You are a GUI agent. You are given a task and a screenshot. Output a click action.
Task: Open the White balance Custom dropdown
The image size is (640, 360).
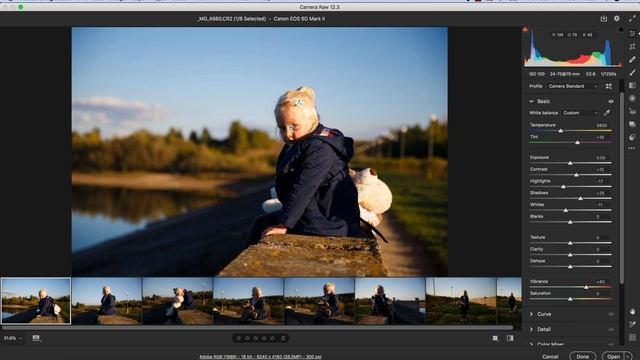click(x=580, y=113)
